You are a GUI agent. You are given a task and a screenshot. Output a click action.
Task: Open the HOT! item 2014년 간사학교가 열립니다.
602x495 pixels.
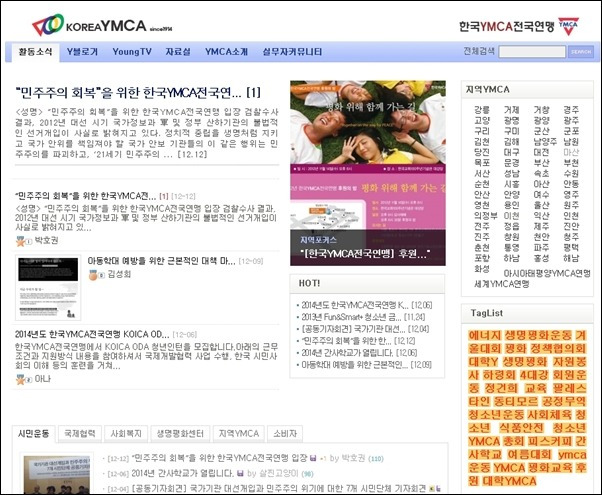point(347,353)
